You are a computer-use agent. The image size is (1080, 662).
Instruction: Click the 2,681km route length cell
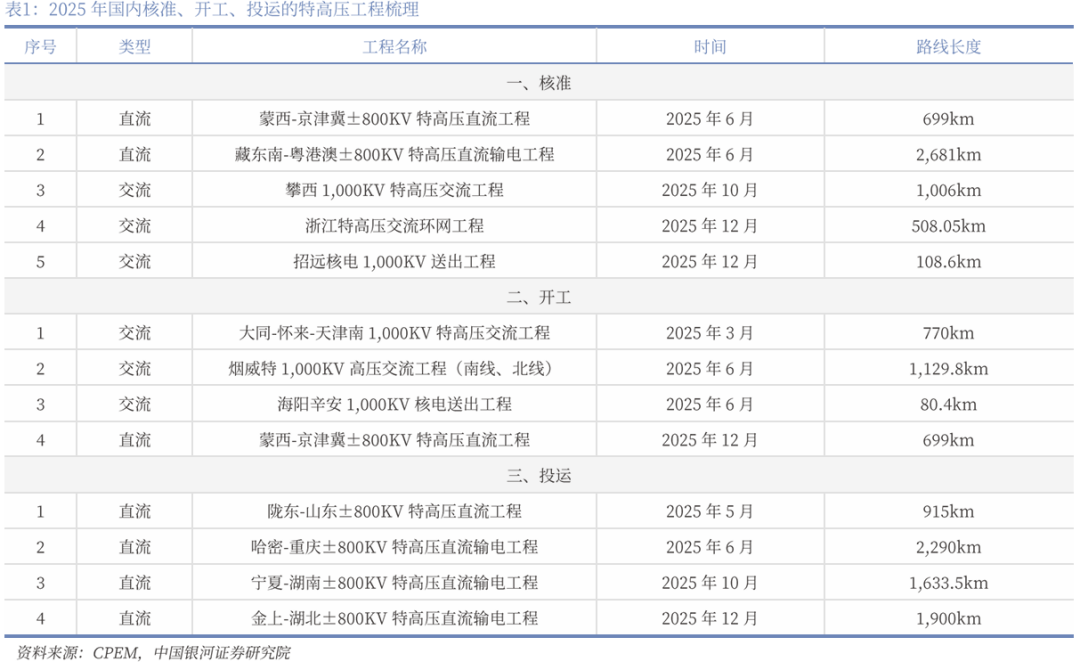coord(948,155)
